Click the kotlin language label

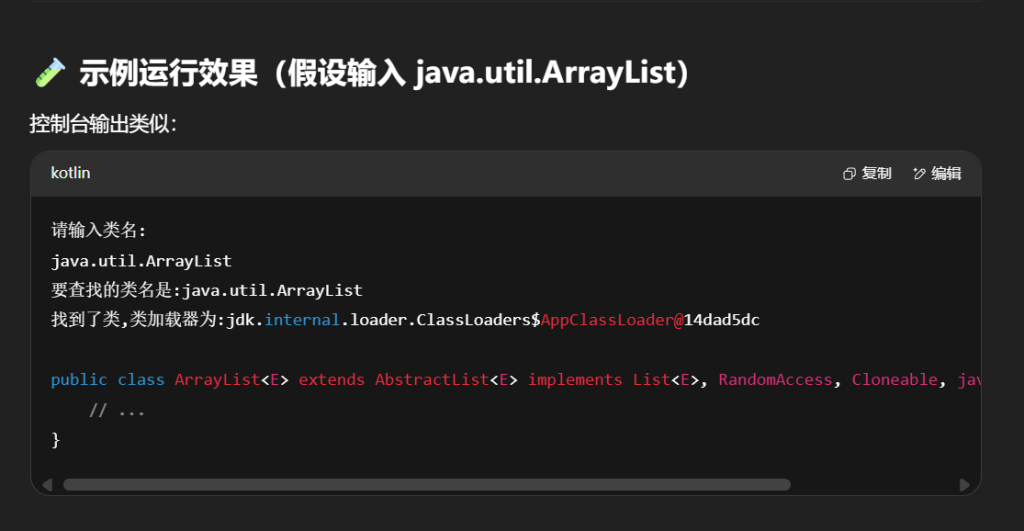pos(71,173)
